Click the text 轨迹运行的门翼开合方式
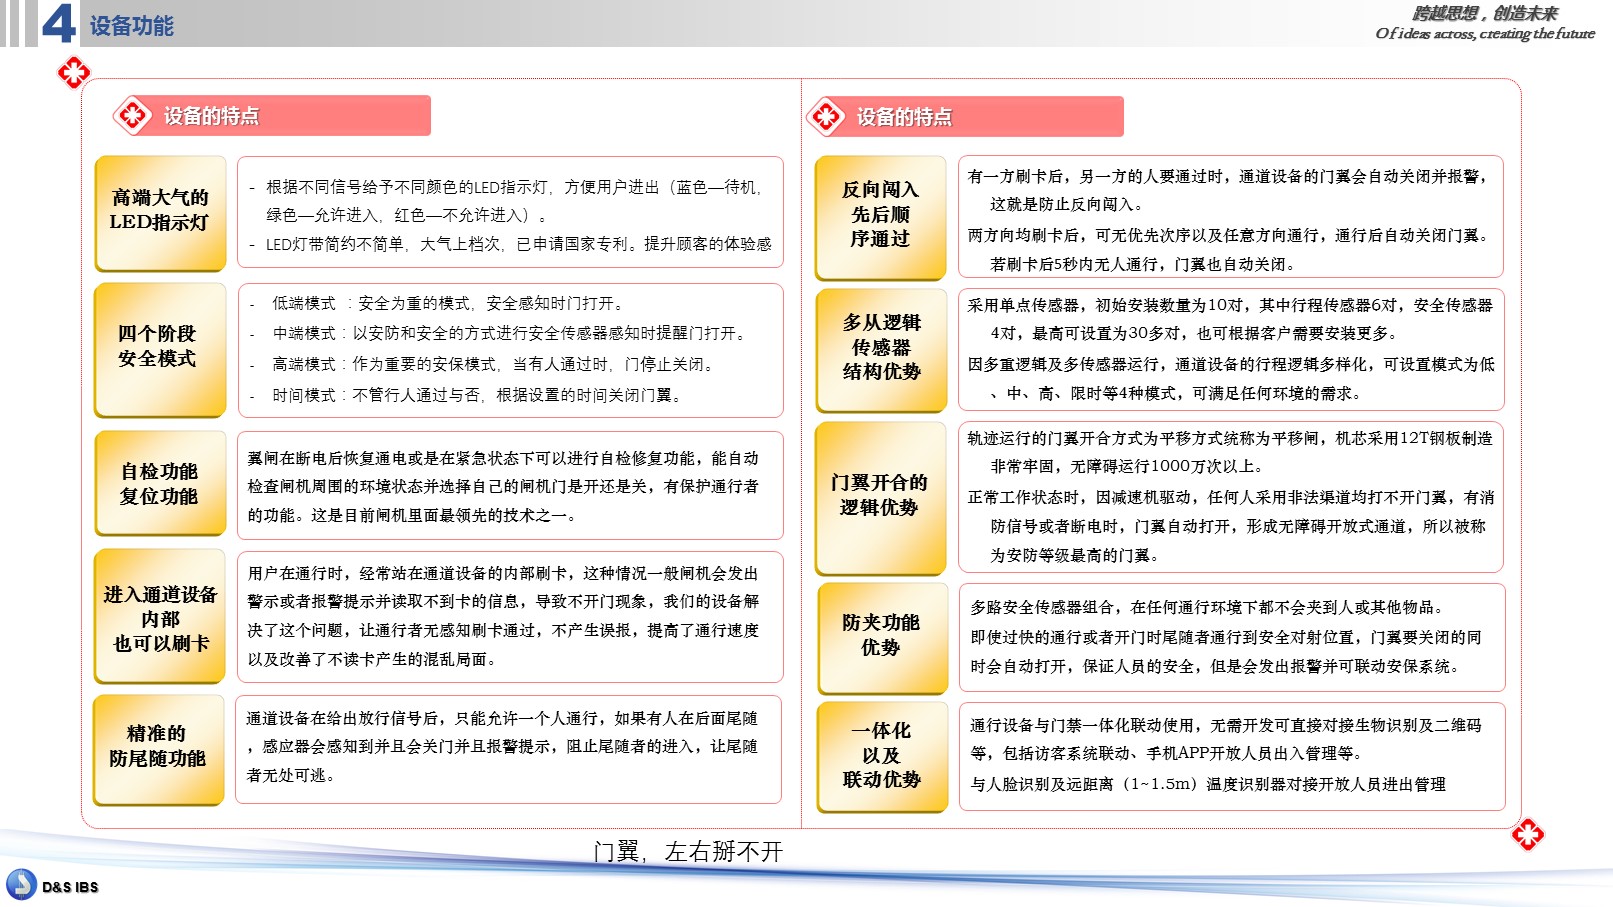 1230,452
